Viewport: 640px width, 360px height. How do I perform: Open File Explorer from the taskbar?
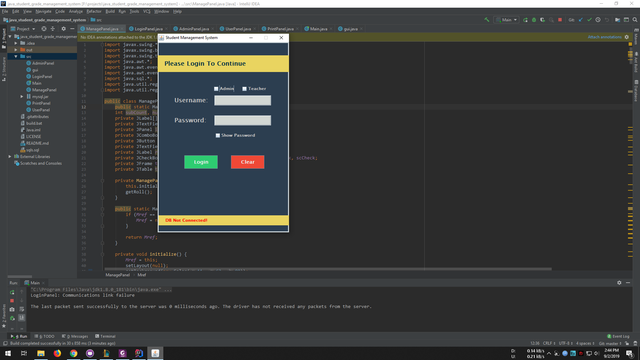[41, 353]
